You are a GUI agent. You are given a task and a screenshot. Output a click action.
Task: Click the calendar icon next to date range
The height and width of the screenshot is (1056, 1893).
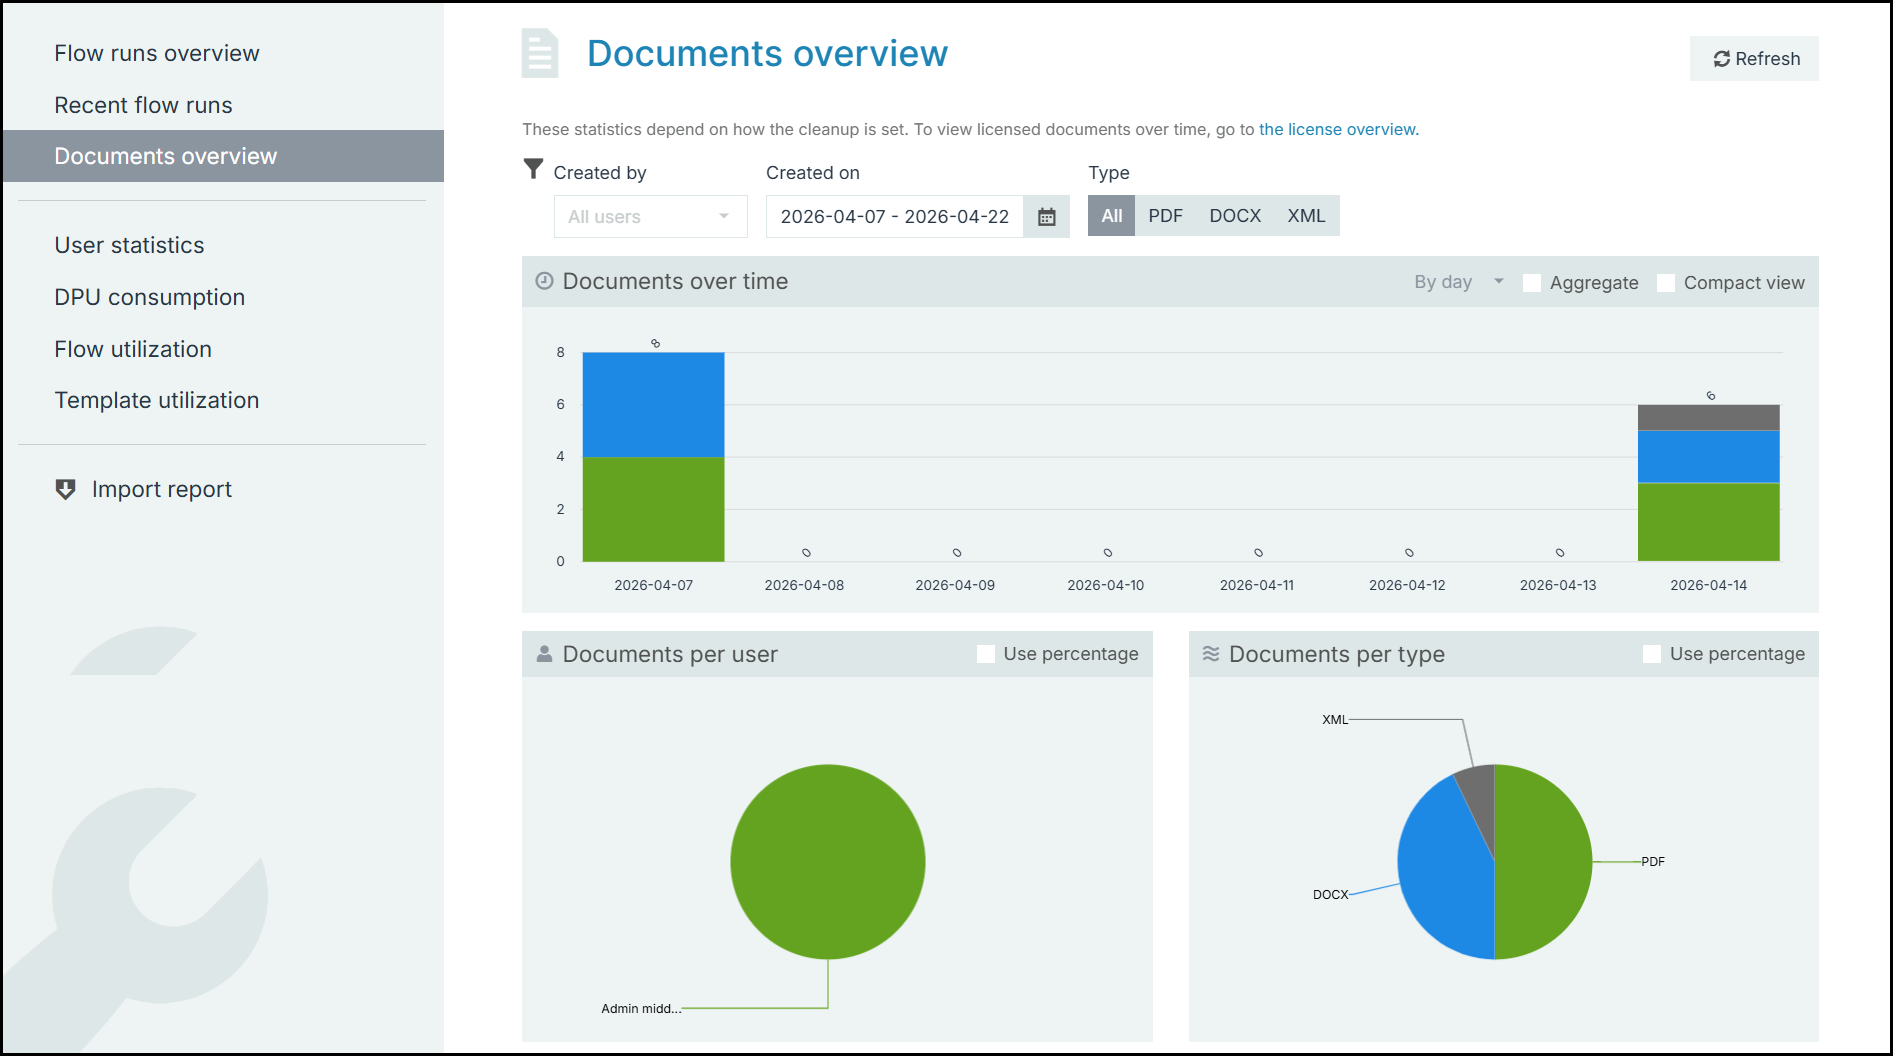(x=1046, y=217)
